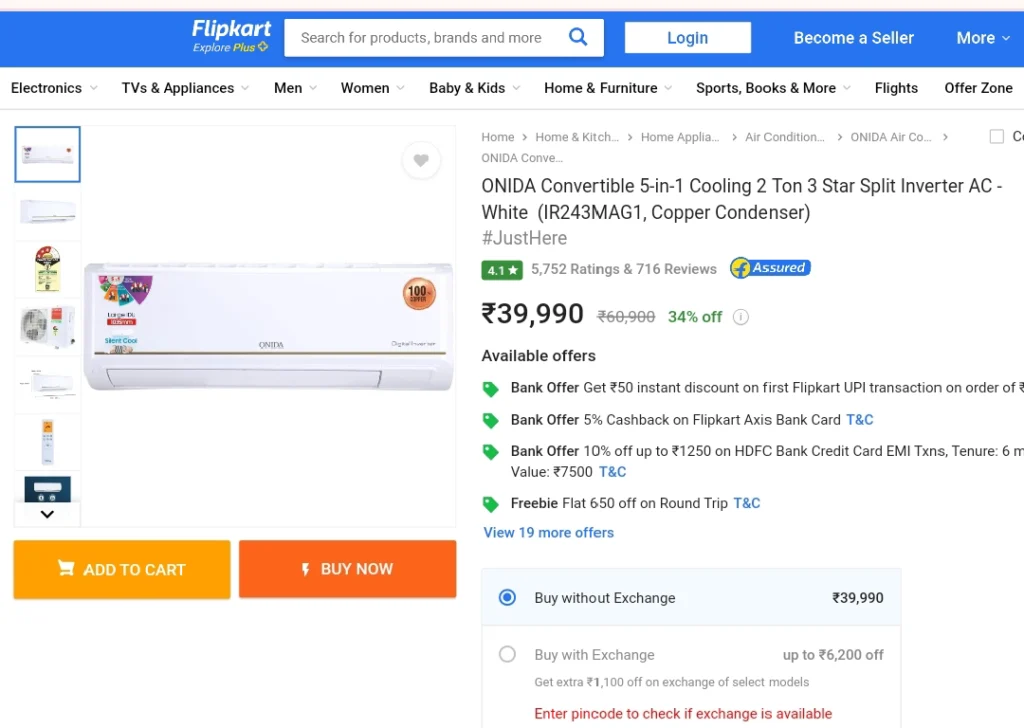
Task: Select Buy without Exchange option
Action: 507,597
